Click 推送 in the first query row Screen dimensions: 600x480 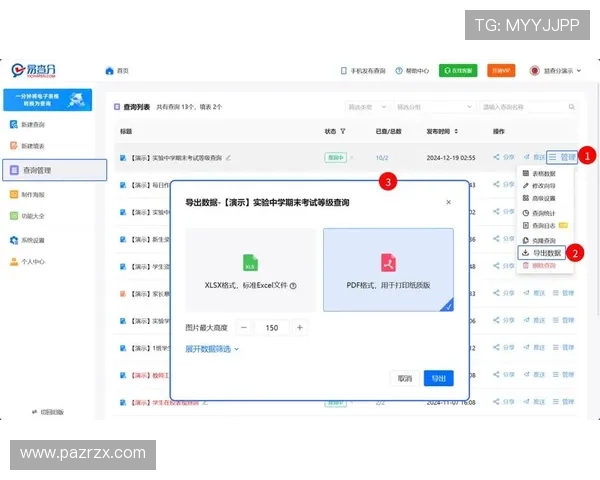pyautogui.click(x=535, y=157)
